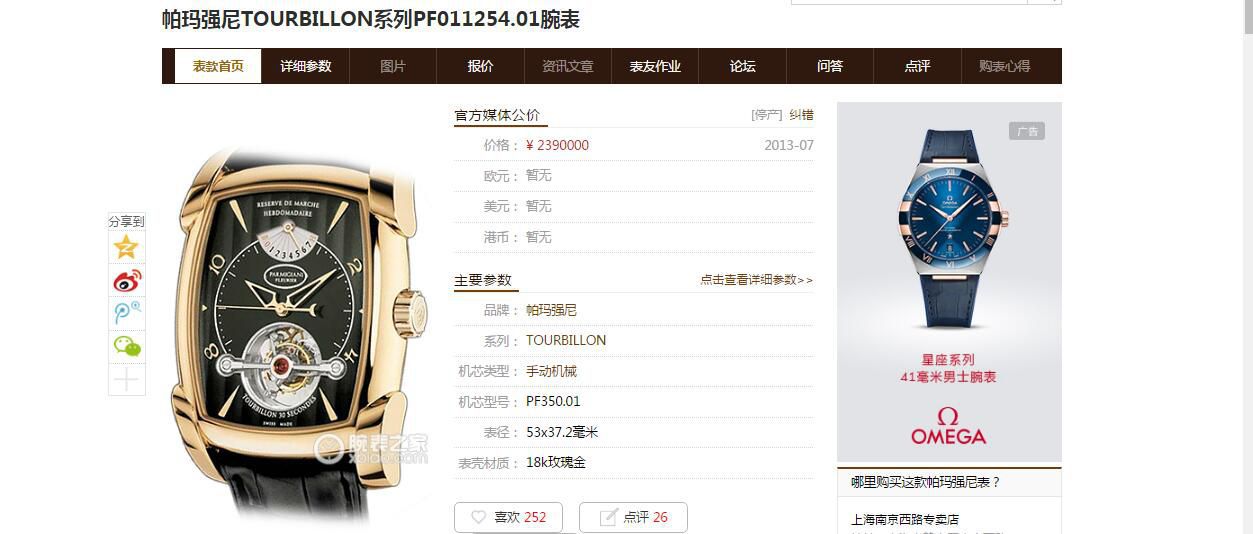Go to the 论坛 tab
Screen dimensions: 1253x534
pyautogui.click(x=742, y=66)
